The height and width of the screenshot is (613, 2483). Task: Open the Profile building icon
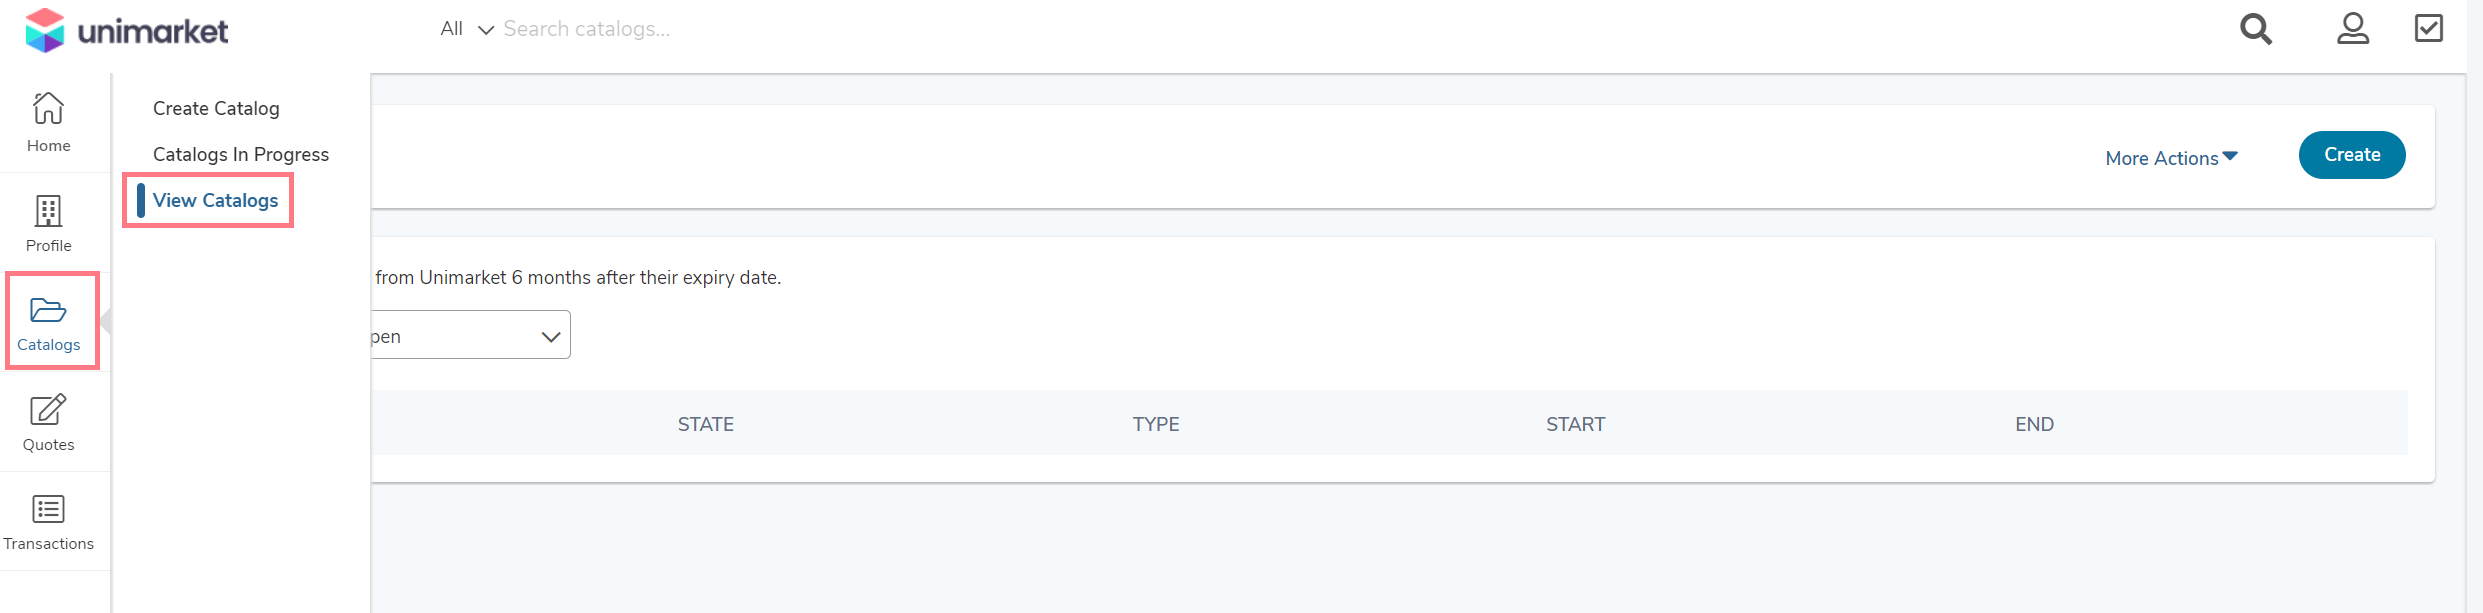coord(48,211)
